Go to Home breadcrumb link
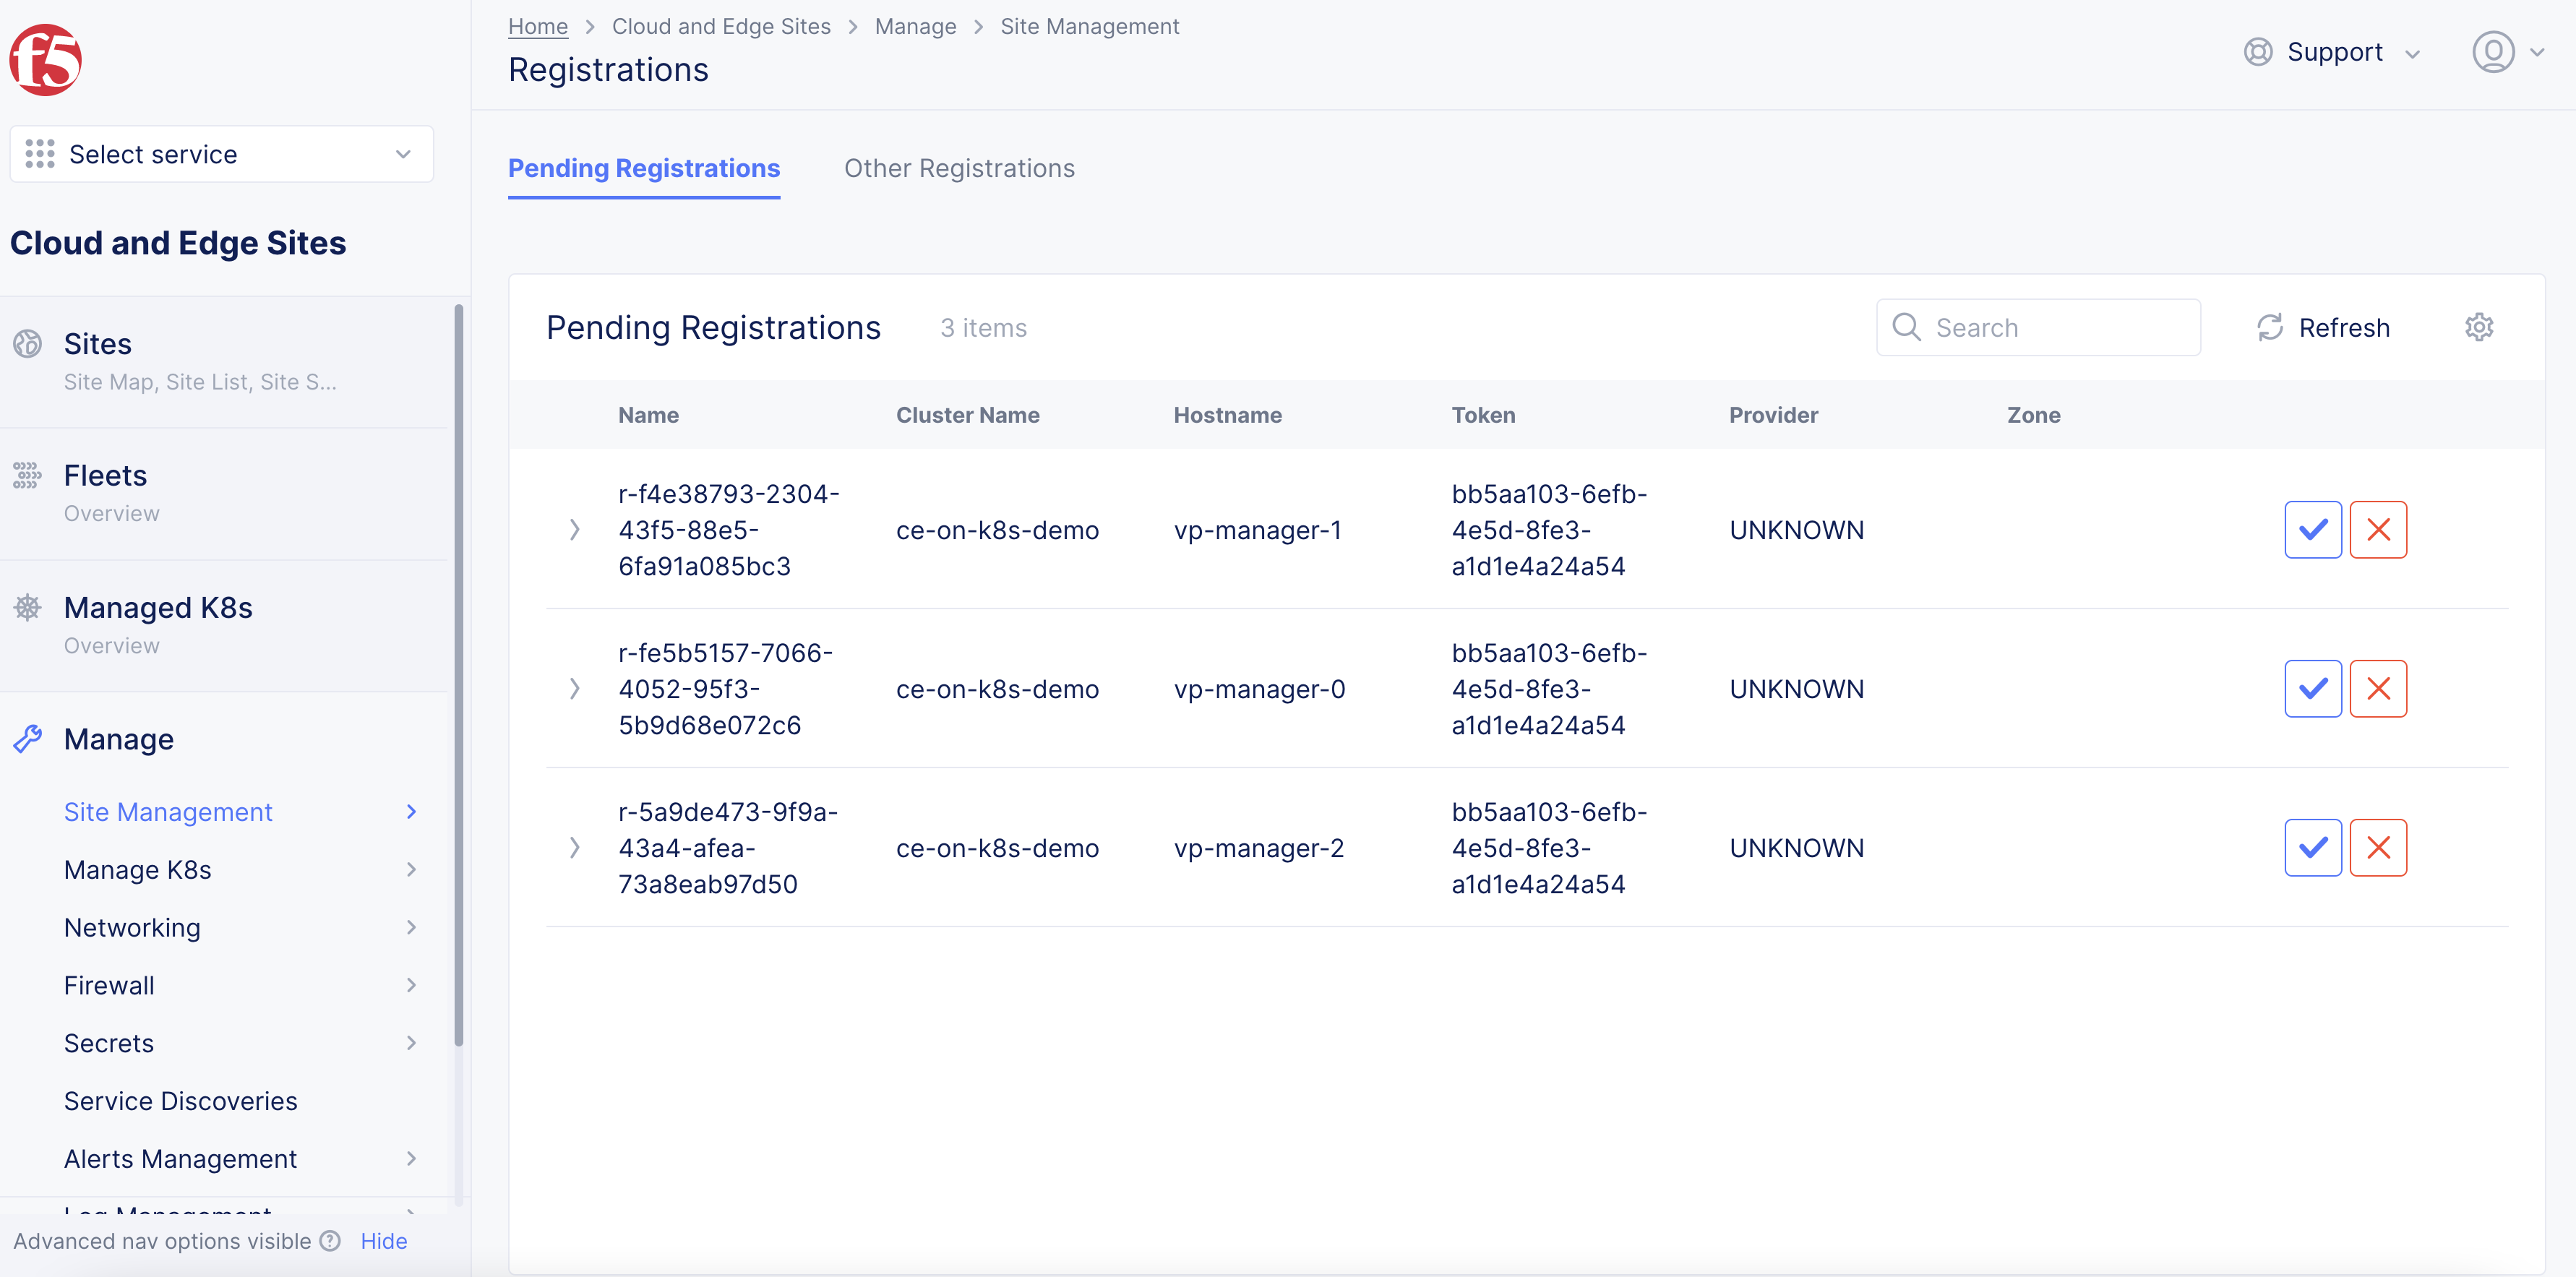The height and width of the screenshot is (1277, 2576). [537, 26]
